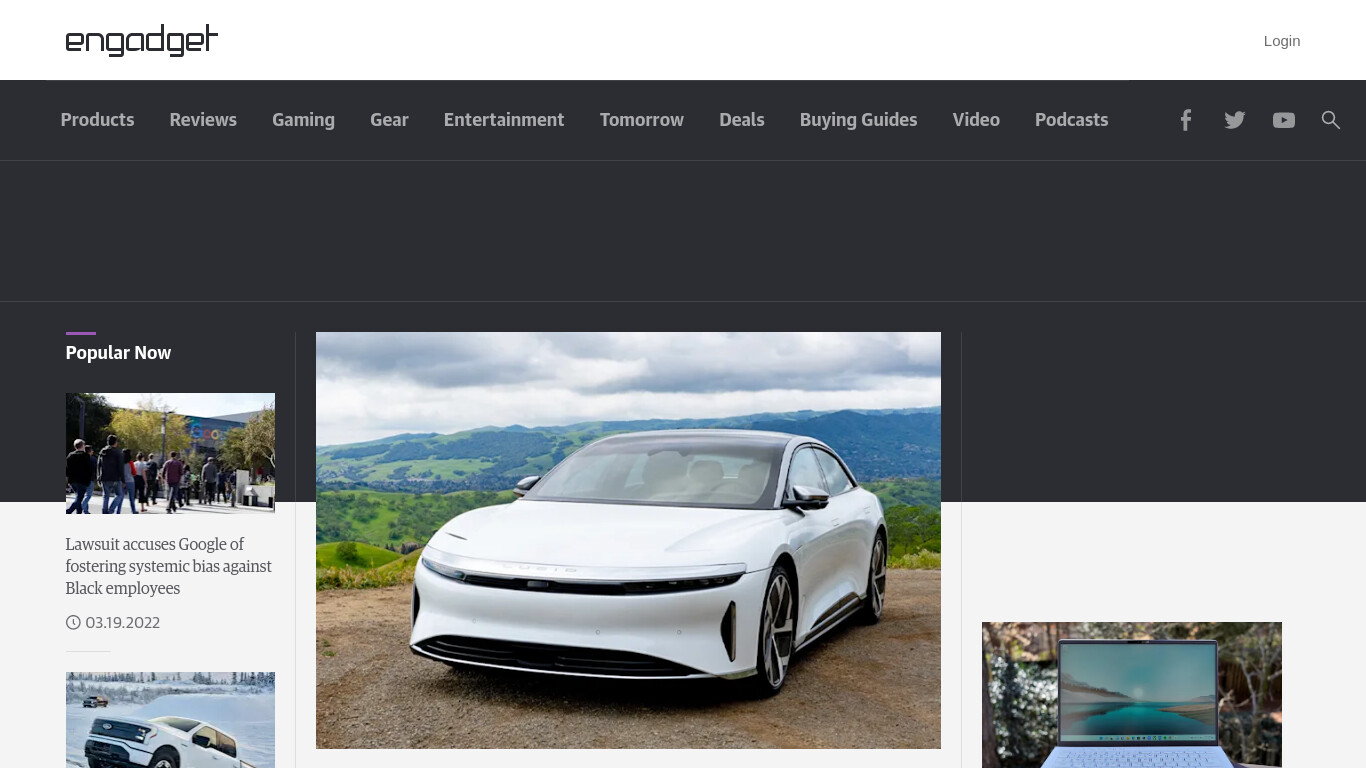Click the Login link

tap(1282, 41)
